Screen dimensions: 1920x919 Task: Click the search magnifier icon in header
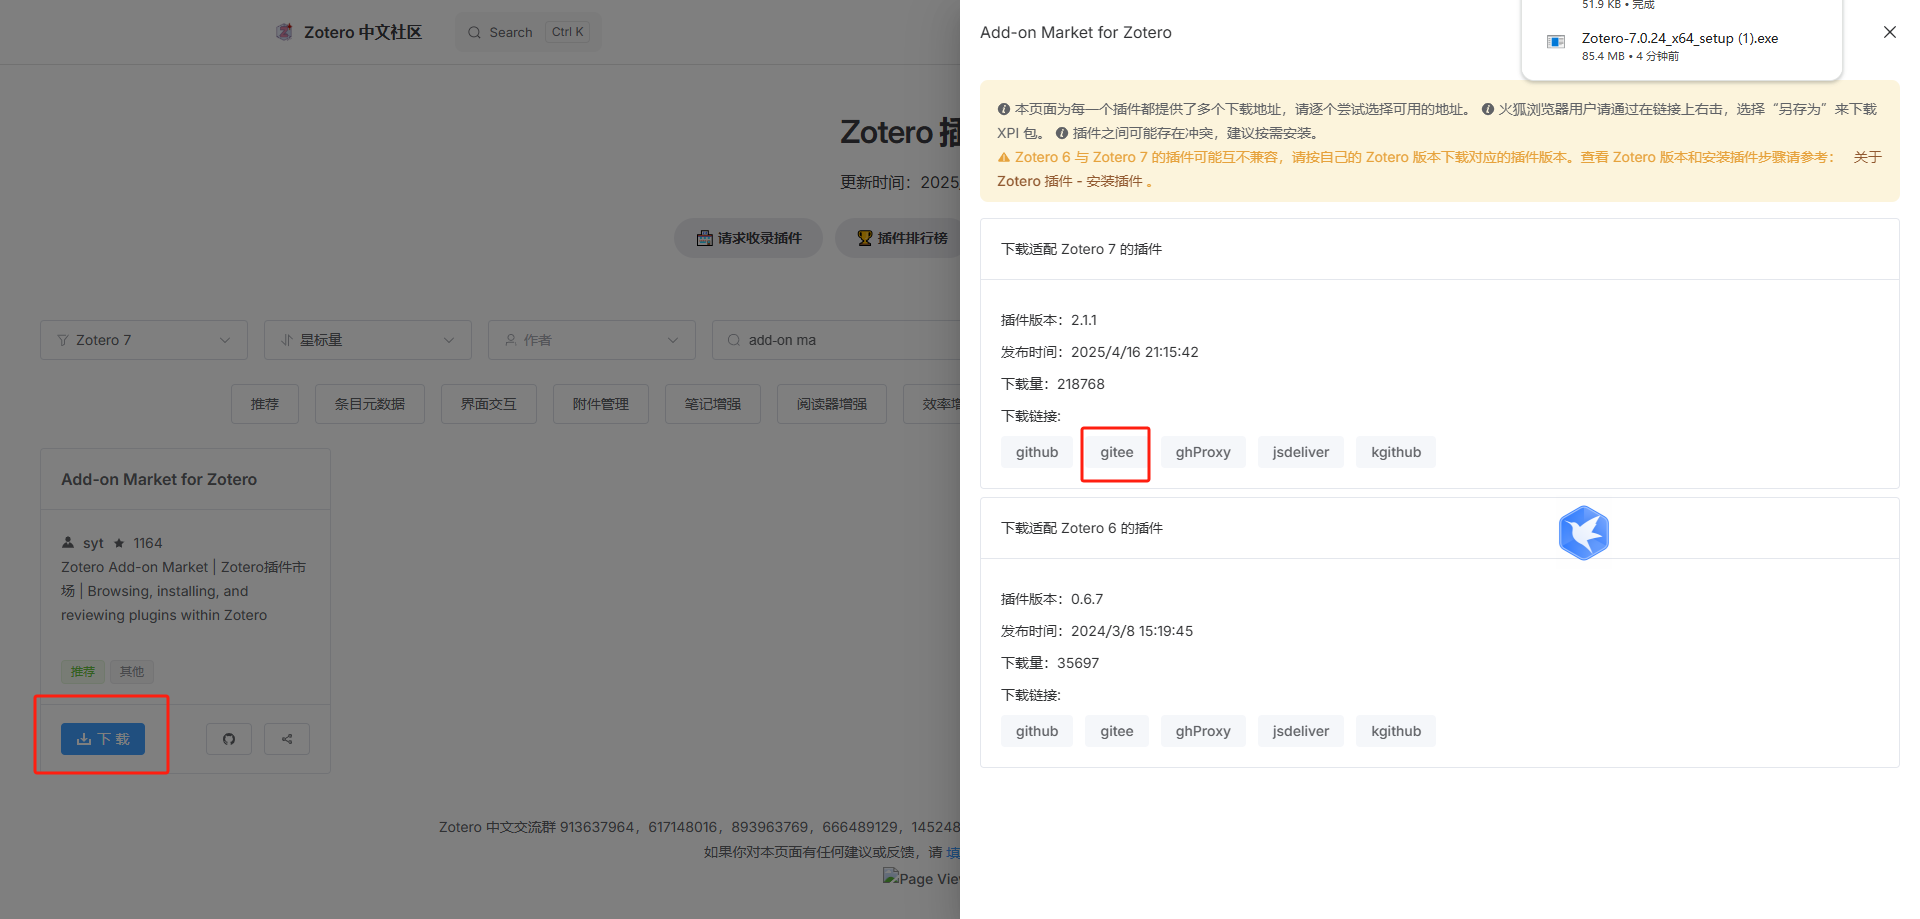475,32
